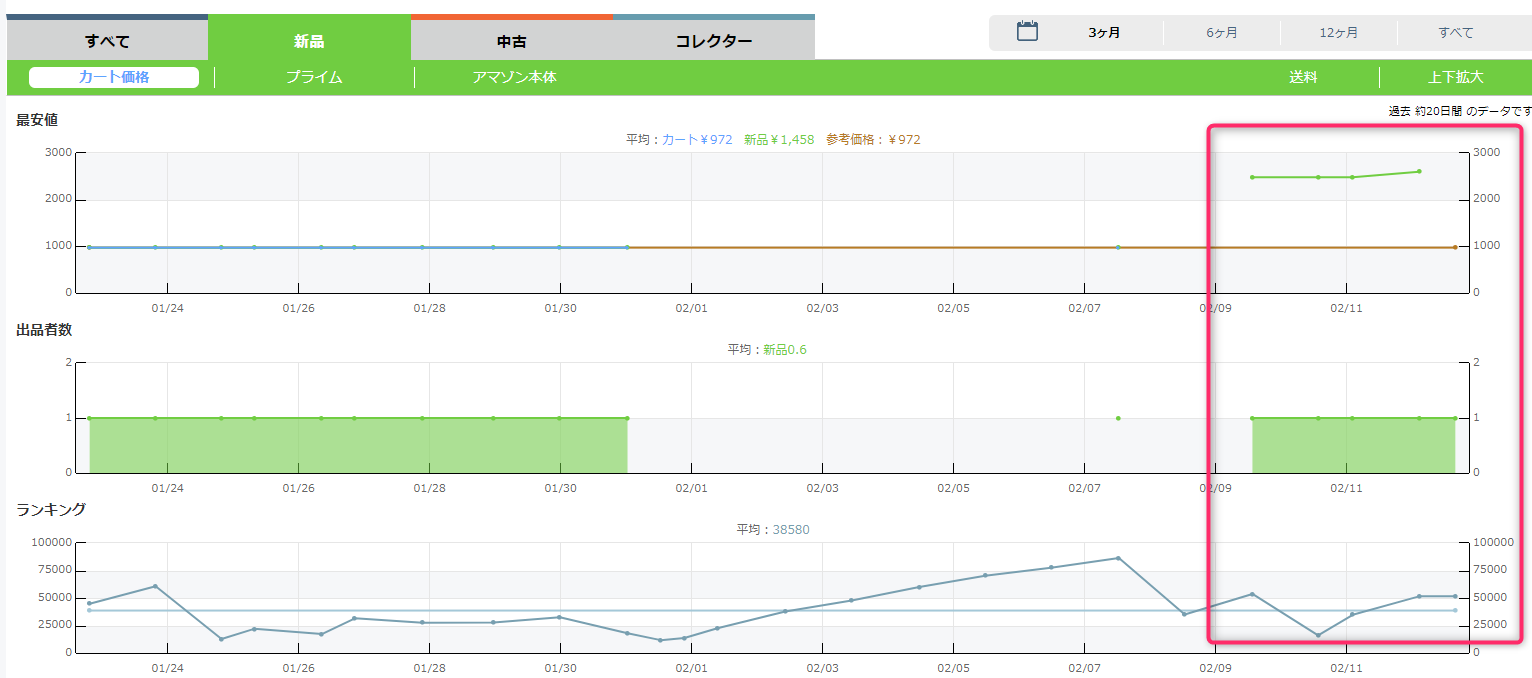Set chart period to 6ヶ月
Screen dimensions: 1532x678
point(1221,33)
